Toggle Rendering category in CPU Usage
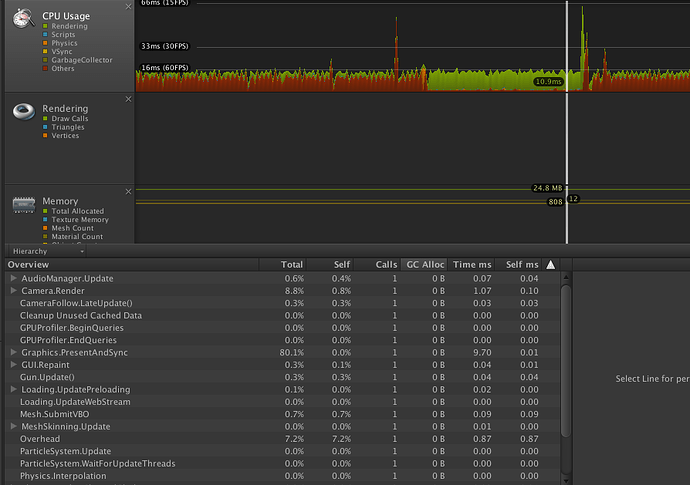 45,26
